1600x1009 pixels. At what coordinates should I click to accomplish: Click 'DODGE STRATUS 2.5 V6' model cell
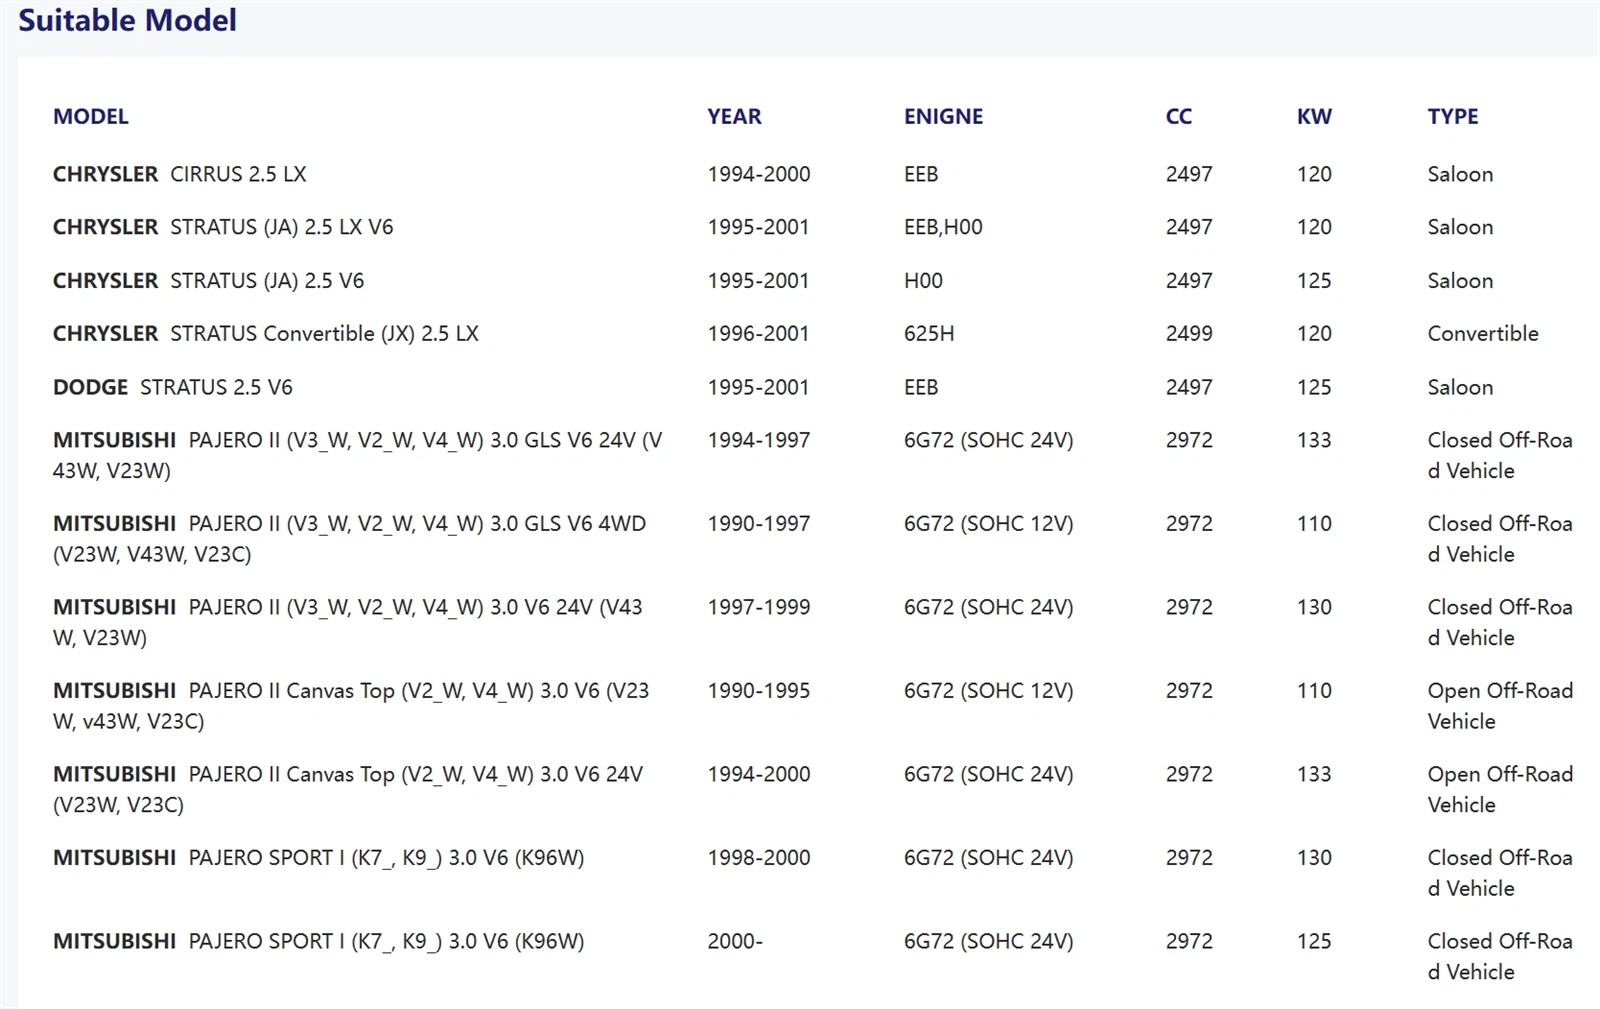[x=173, y=387]
